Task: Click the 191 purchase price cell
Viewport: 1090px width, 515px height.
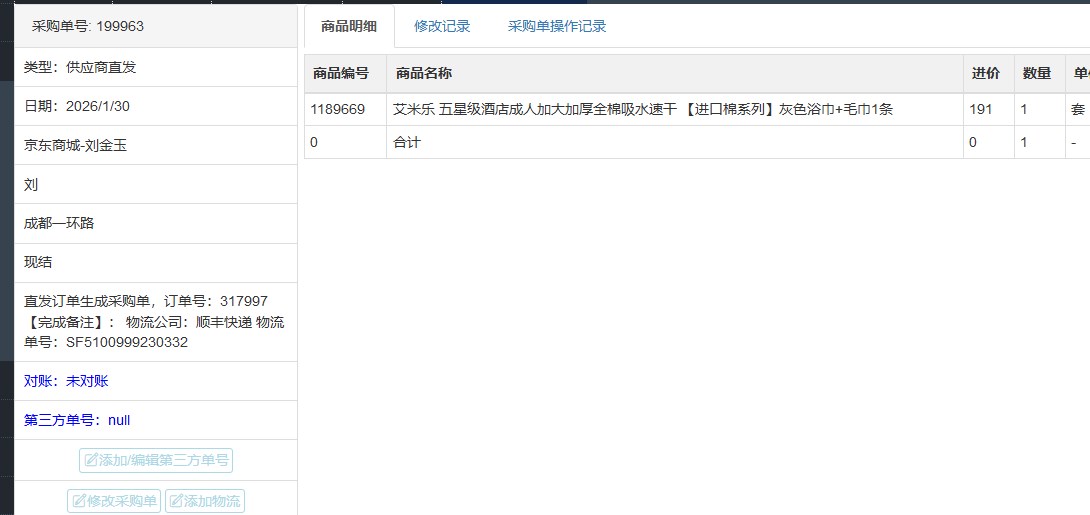Action: pos(980,110)
